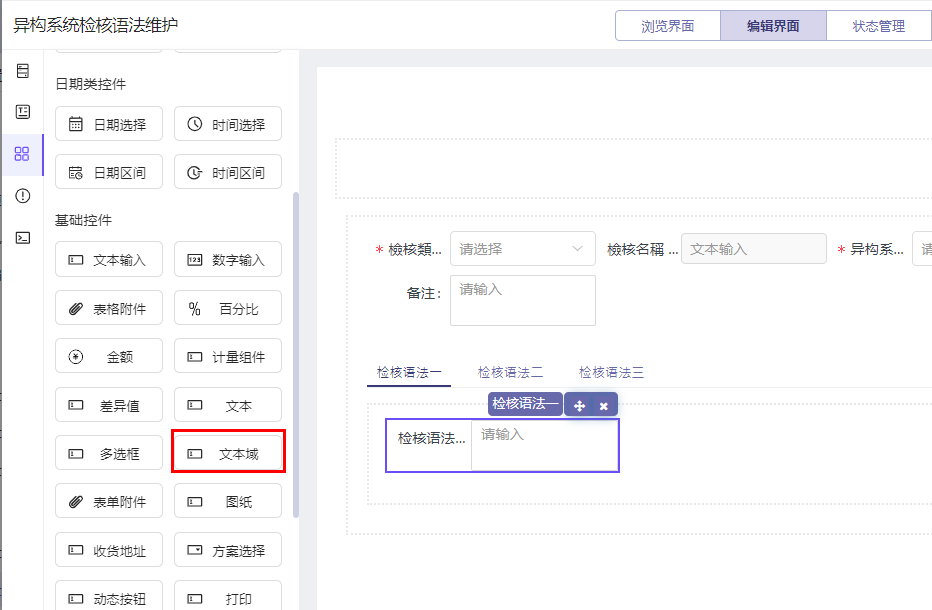Click icon on 多选框 control
932x610 pixels.
point(75,454)
